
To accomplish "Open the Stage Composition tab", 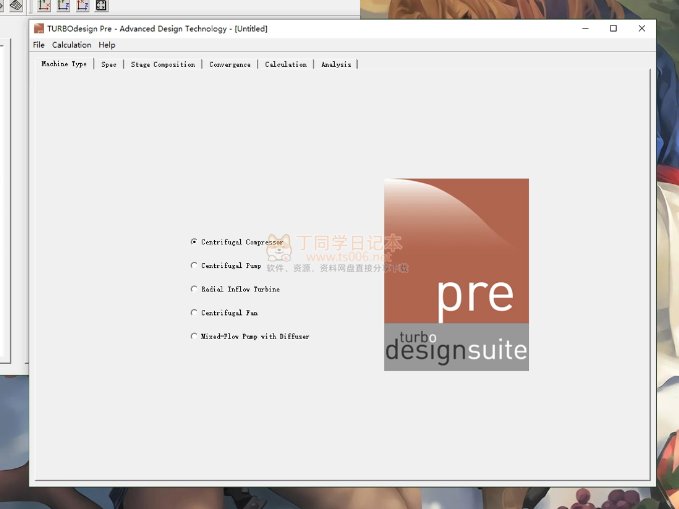I will (163, 64).
